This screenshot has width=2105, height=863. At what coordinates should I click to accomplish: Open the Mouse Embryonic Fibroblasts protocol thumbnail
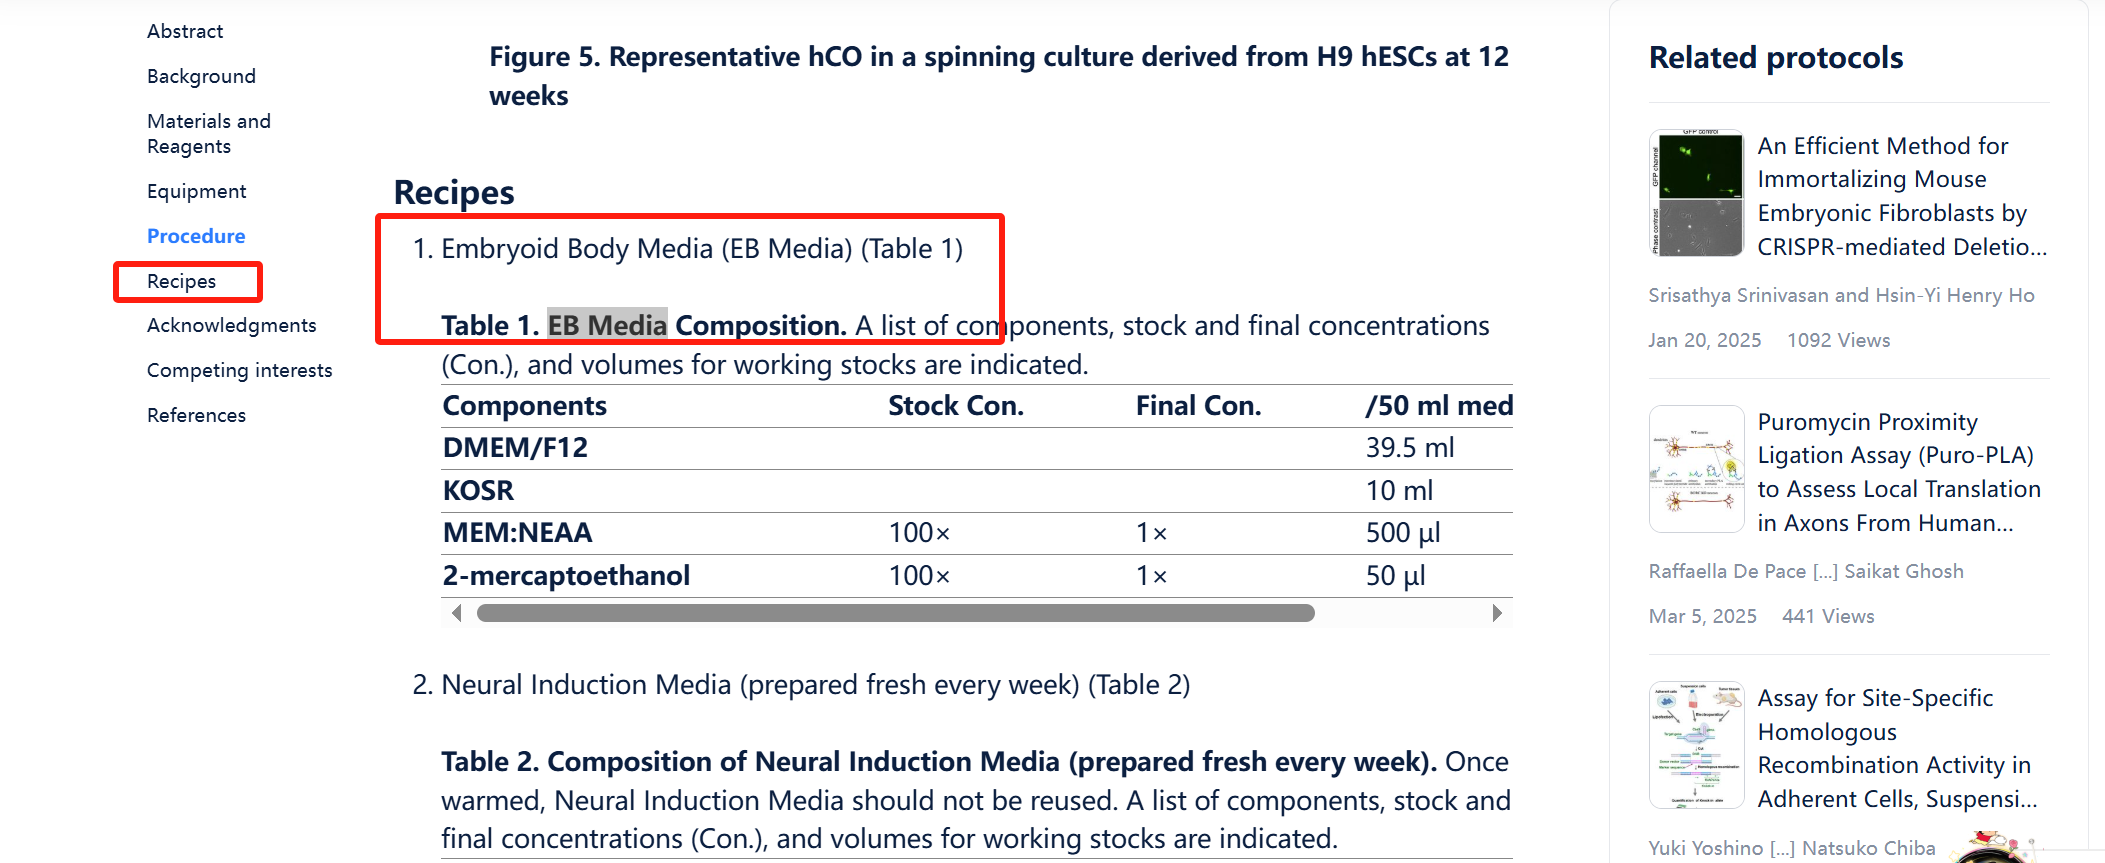[x=1696, y=193]
